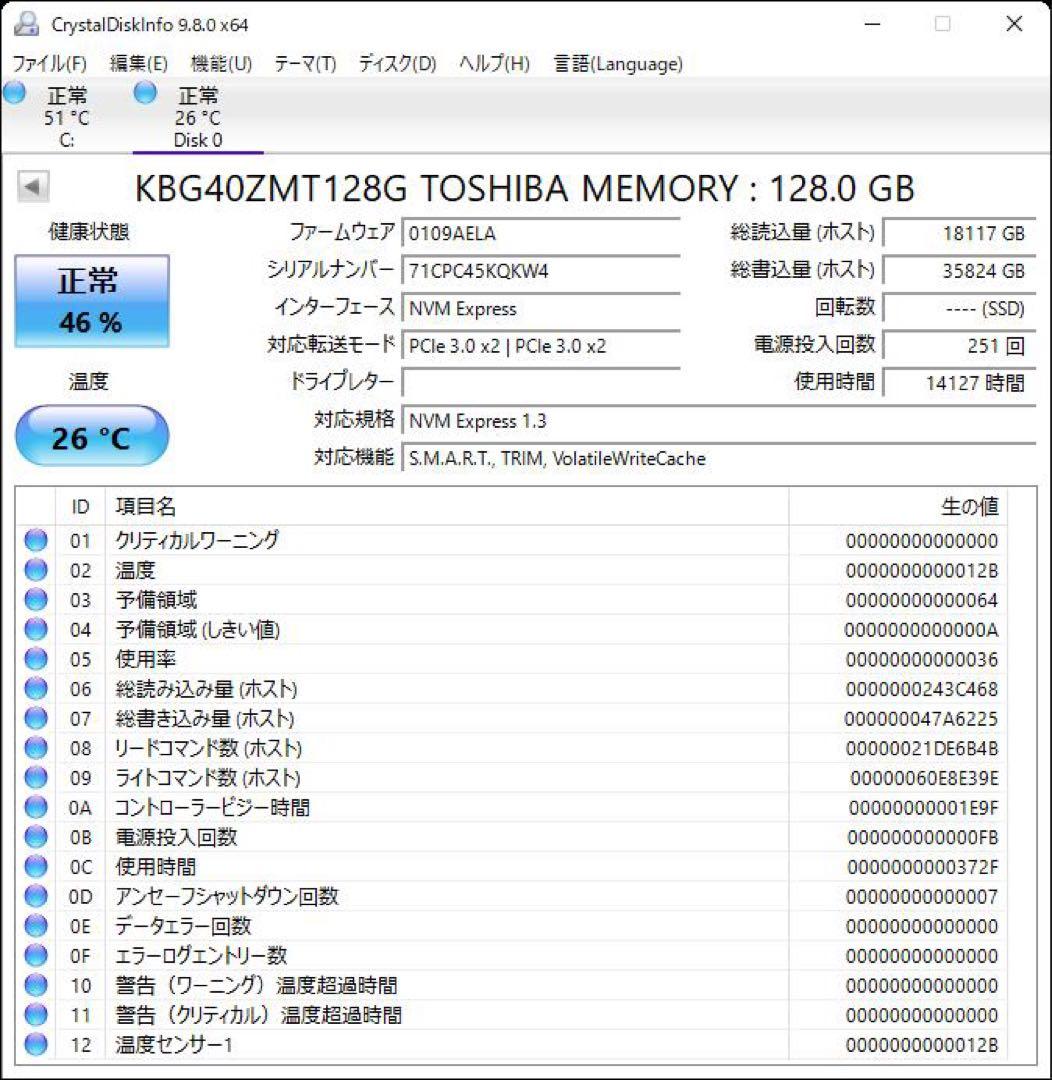Click the 正常 46 % health status button
This screenshot has height=1080, width=1052.
tap(92, 301)
